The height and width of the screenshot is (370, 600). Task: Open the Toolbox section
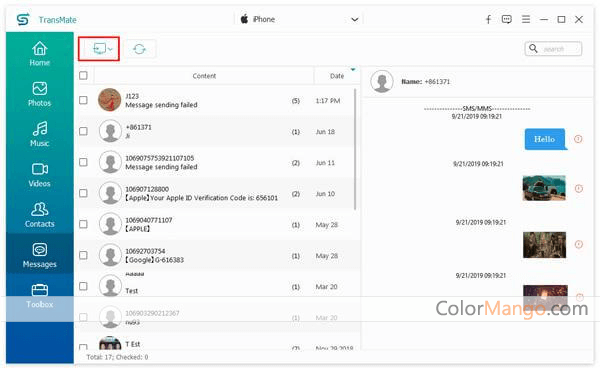click(40, 296)
